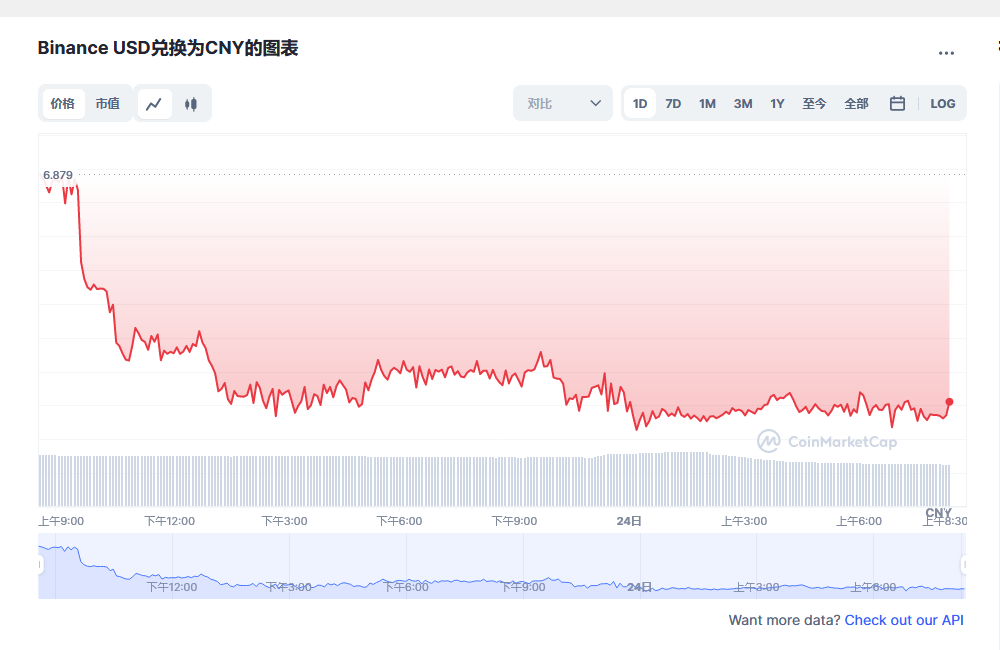
Task: Click the right range slider handle
Action: coord(964,565)
